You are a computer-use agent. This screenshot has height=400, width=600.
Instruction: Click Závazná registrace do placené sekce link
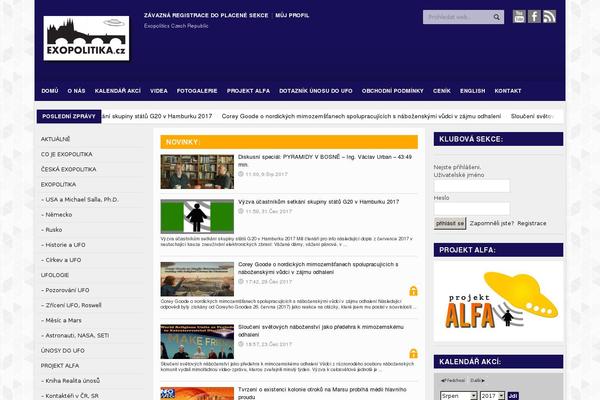pyautogui.click(x=206, y=15)
